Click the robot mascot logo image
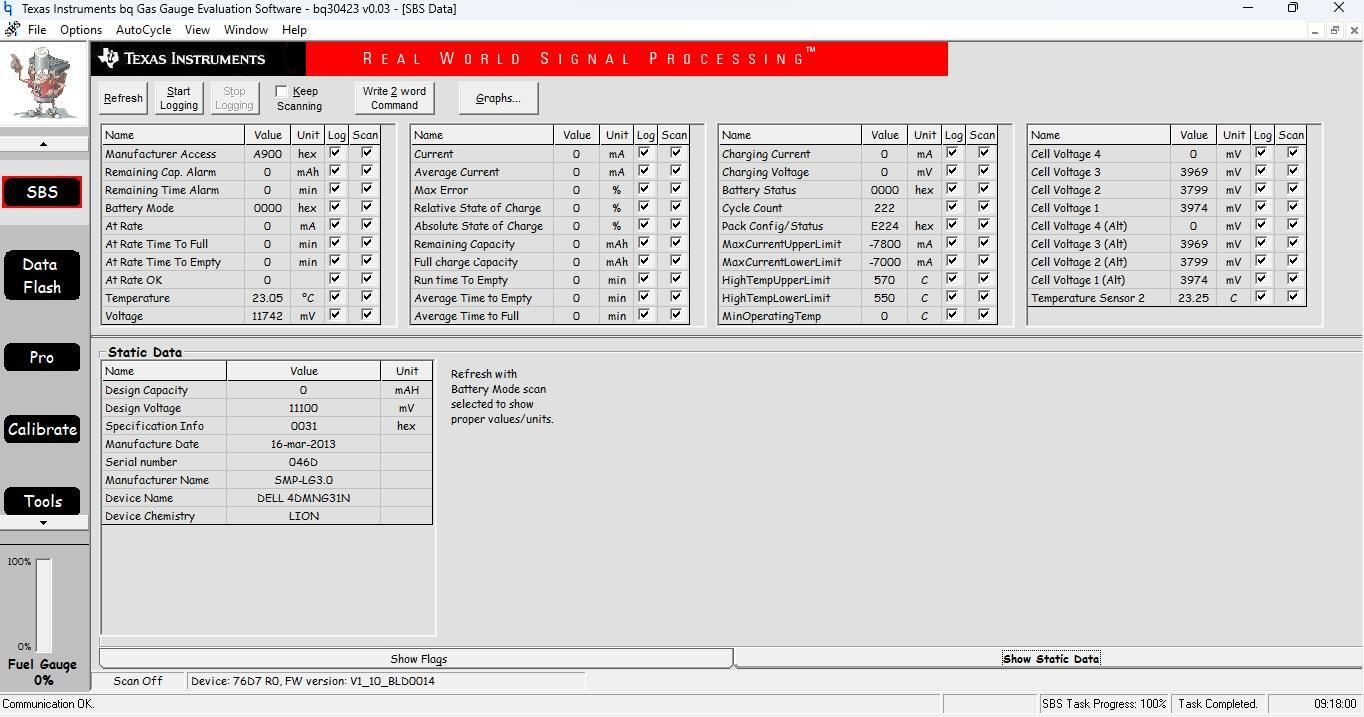Image resolution: width=1364 pixels, height=717 pixels. [42, 85]
